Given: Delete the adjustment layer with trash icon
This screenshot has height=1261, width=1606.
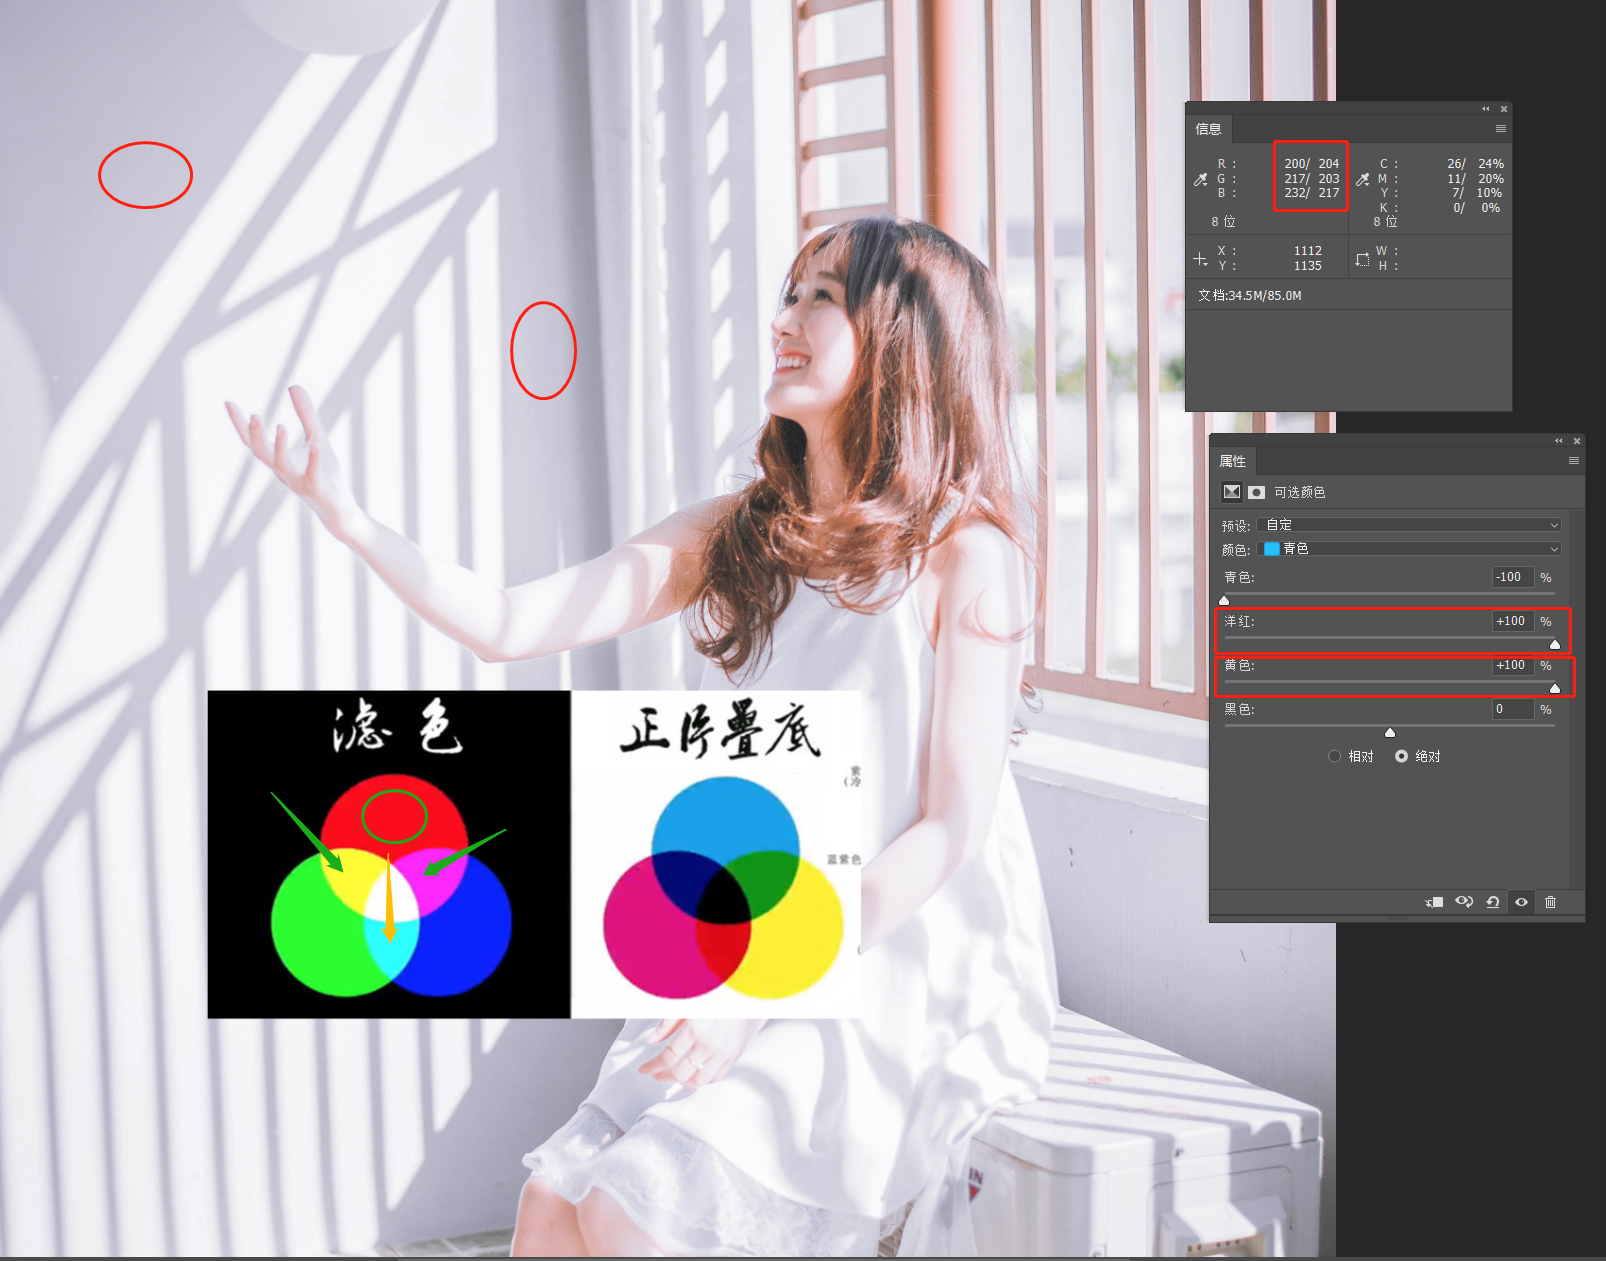Looking at the screenshot, I should 1550,902.
